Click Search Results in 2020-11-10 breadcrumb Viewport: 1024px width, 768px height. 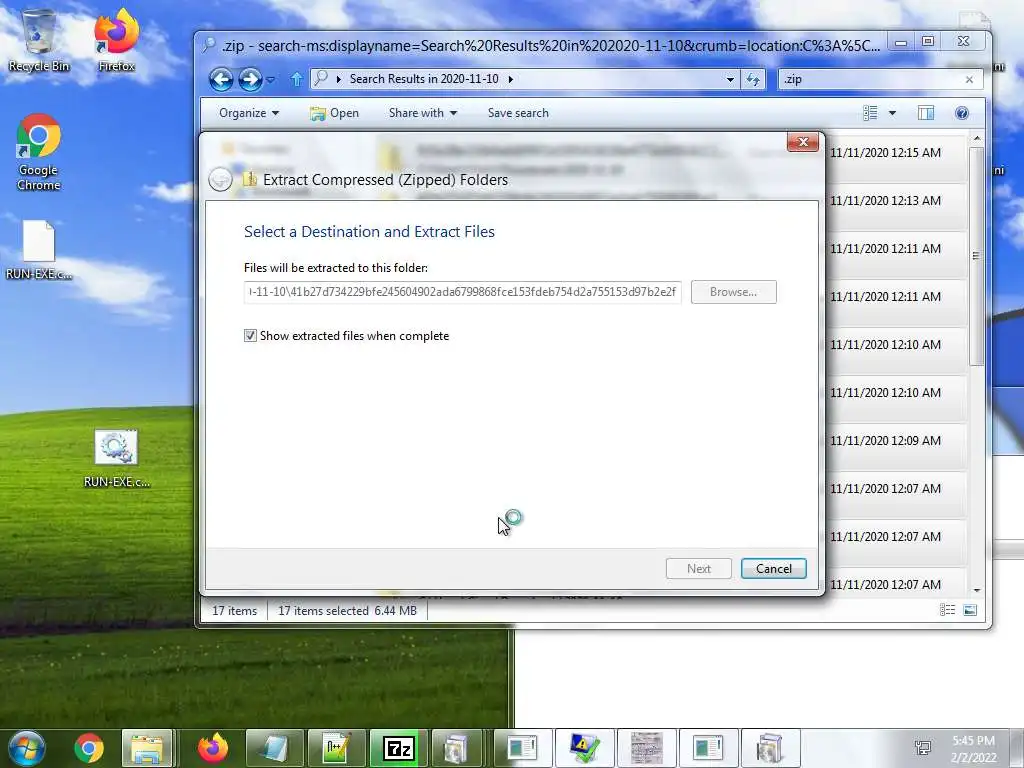[x=424, y=79]
